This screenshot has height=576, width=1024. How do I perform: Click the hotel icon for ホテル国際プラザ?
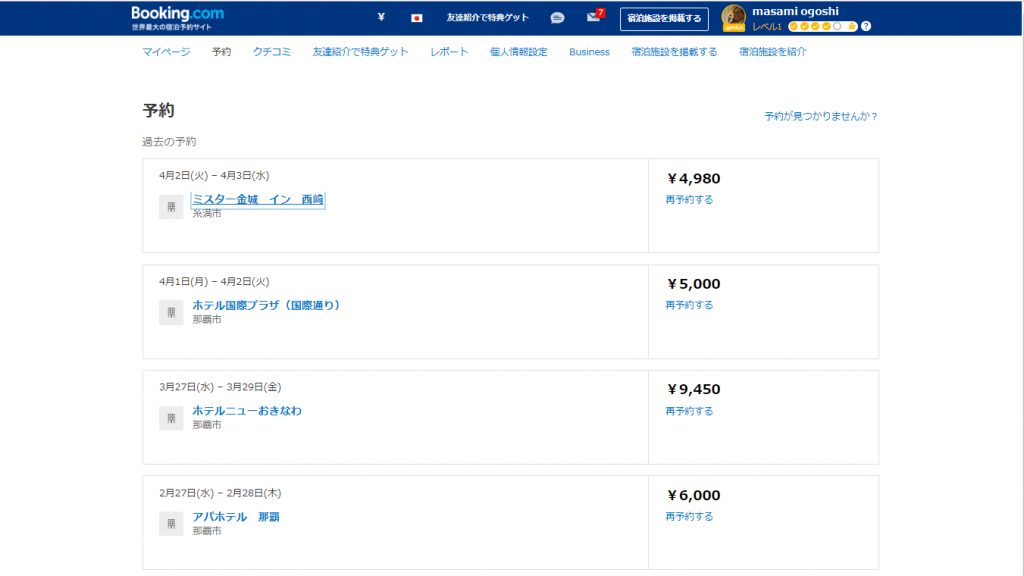tap(171, 313)
